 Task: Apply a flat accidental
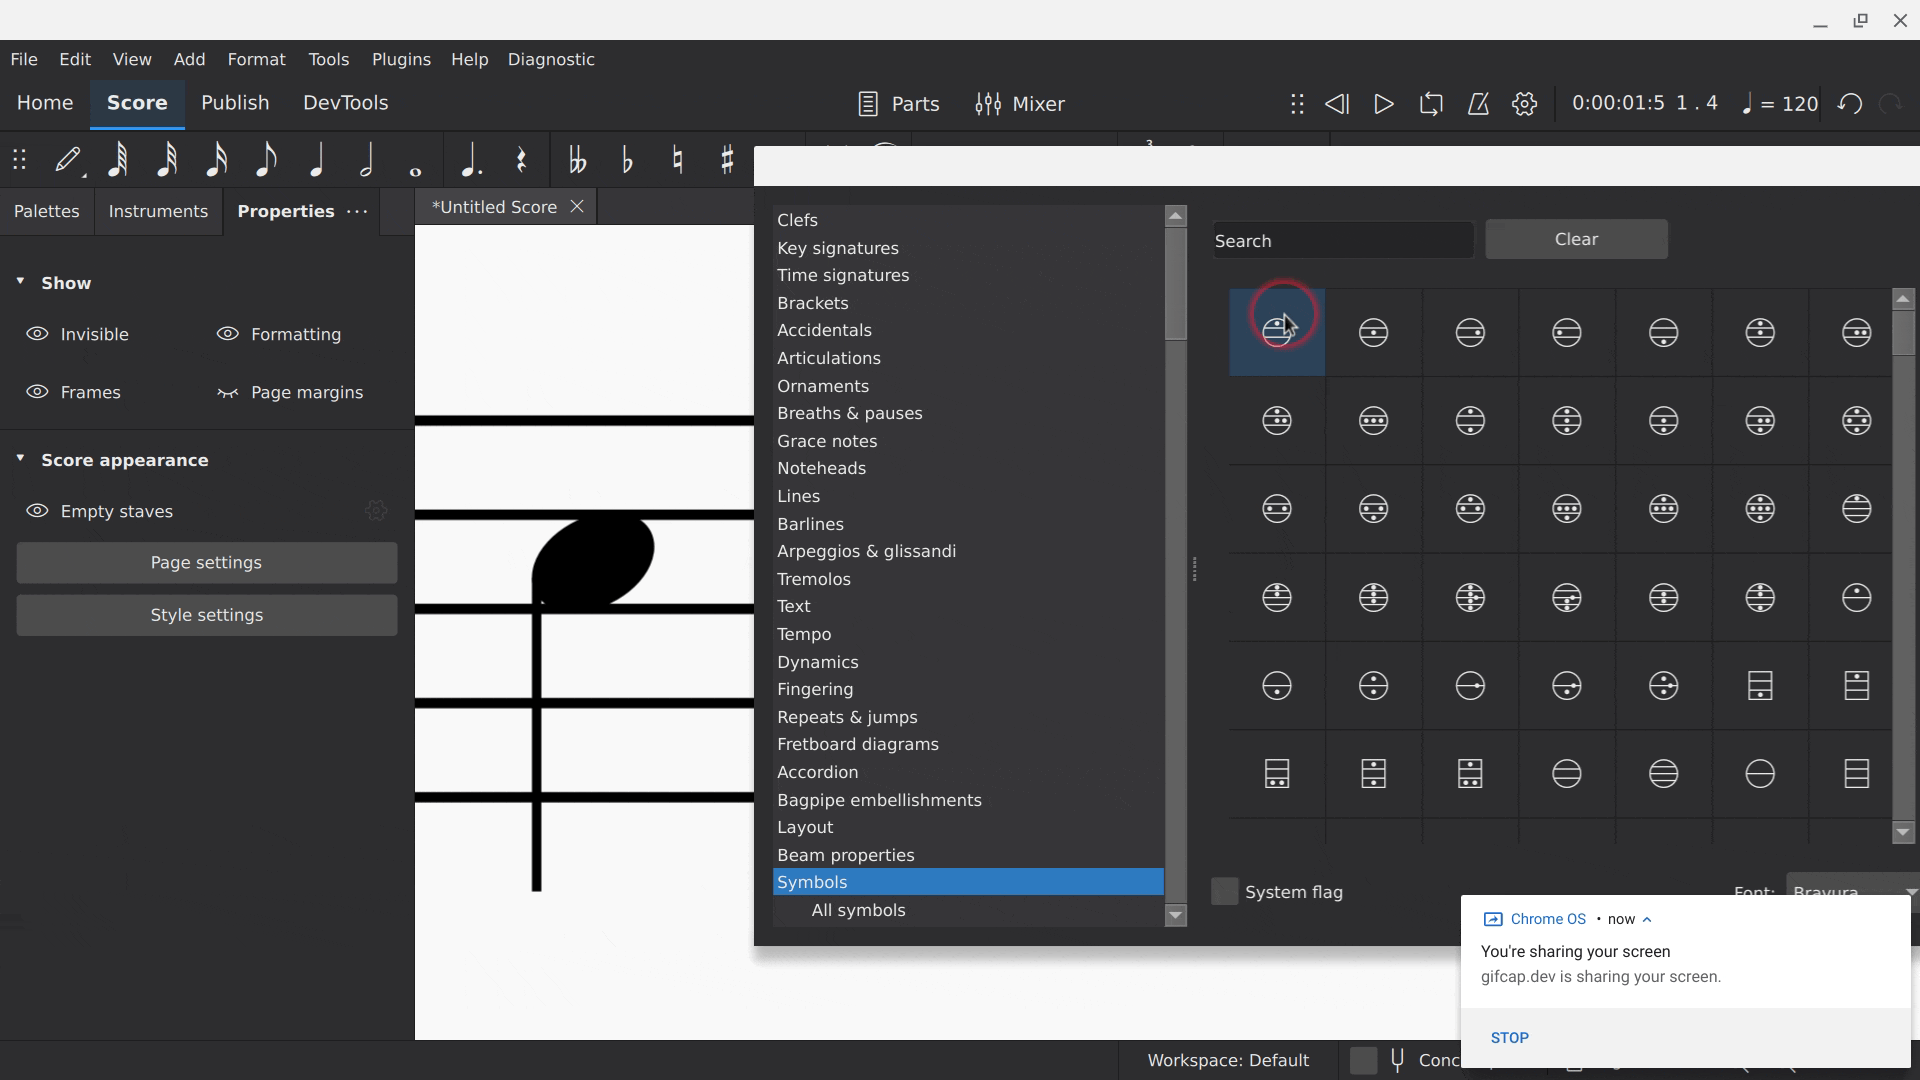click(627, 160)
